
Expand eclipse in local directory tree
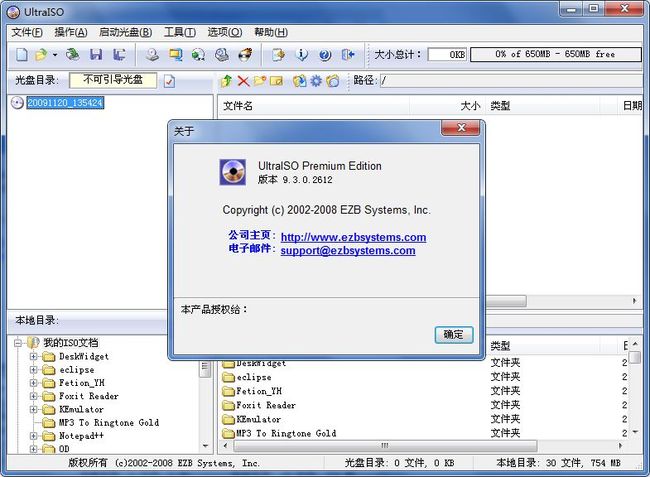[x=34, y=370]
